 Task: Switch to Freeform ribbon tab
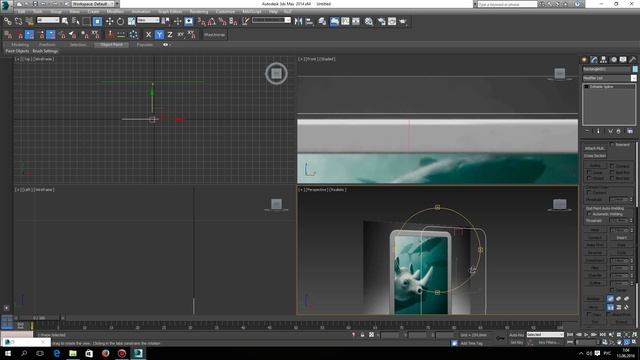click(x=47, y=44)
